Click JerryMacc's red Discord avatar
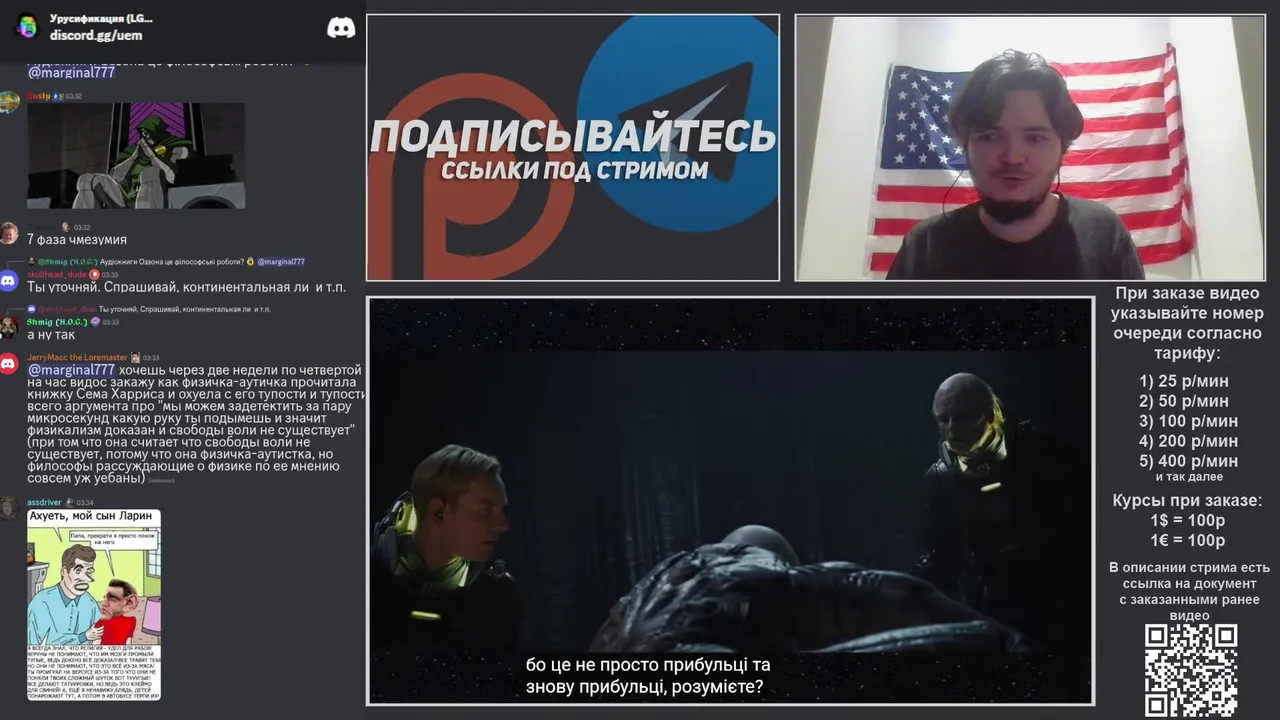Image resolution: width=1280 pixels, height=720 pixels. point(9,364)
